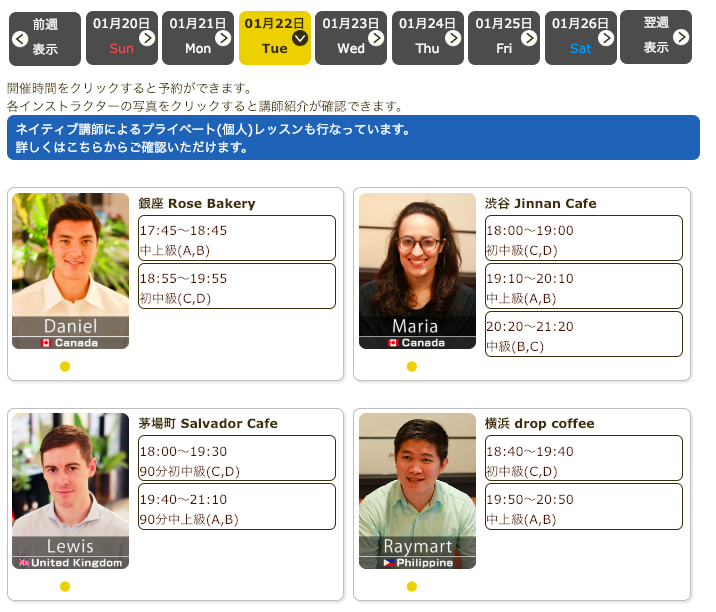
Task: Open the blue private lesson information banner
Action: 353,138
